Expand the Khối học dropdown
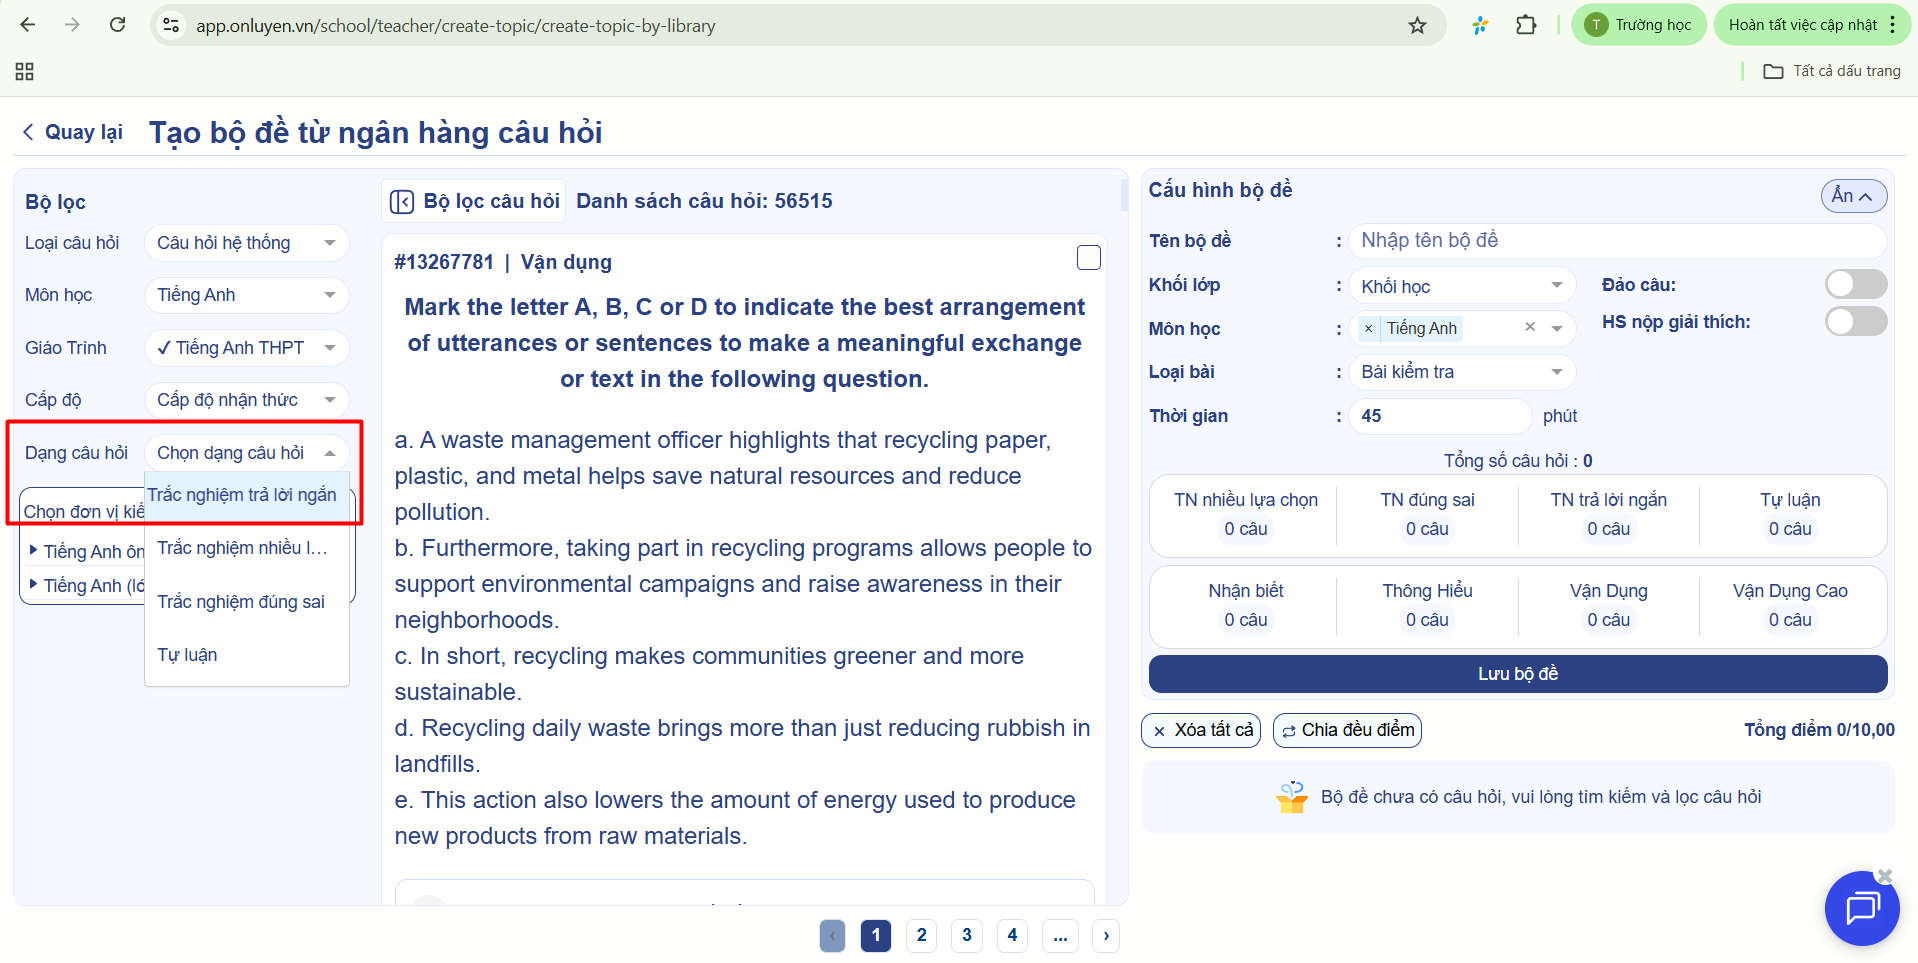The width and height of the screenshot is (1918, 963). tap(1461, 286)
